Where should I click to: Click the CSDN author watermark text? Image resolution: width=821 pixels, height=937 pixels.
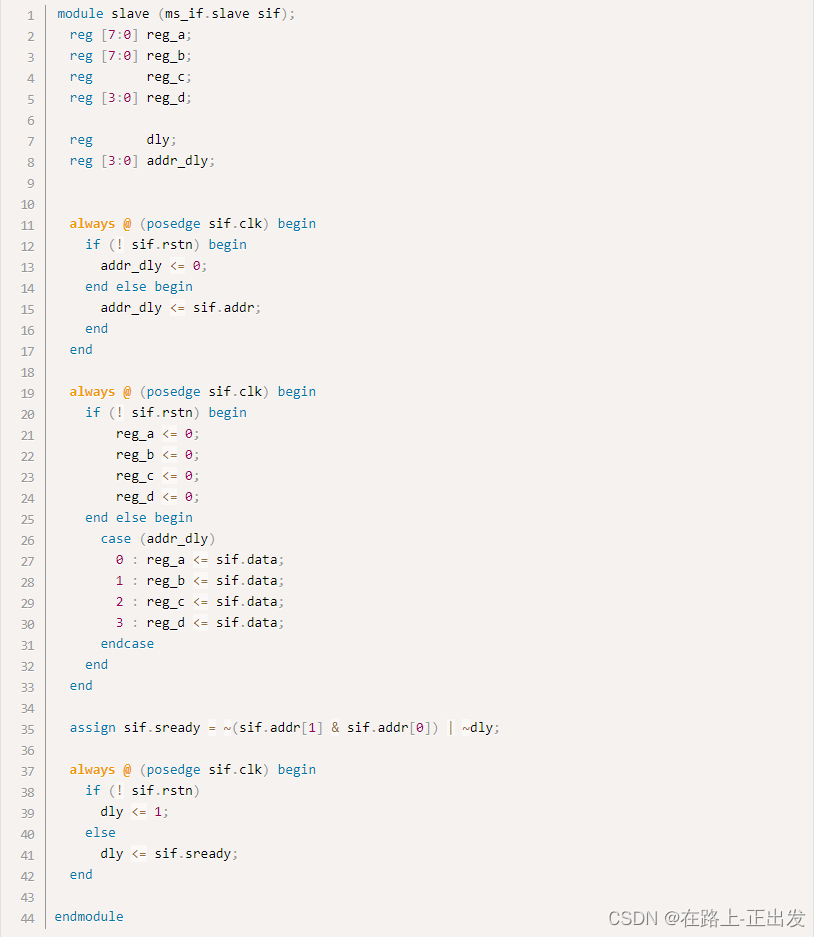pos(707,918)
